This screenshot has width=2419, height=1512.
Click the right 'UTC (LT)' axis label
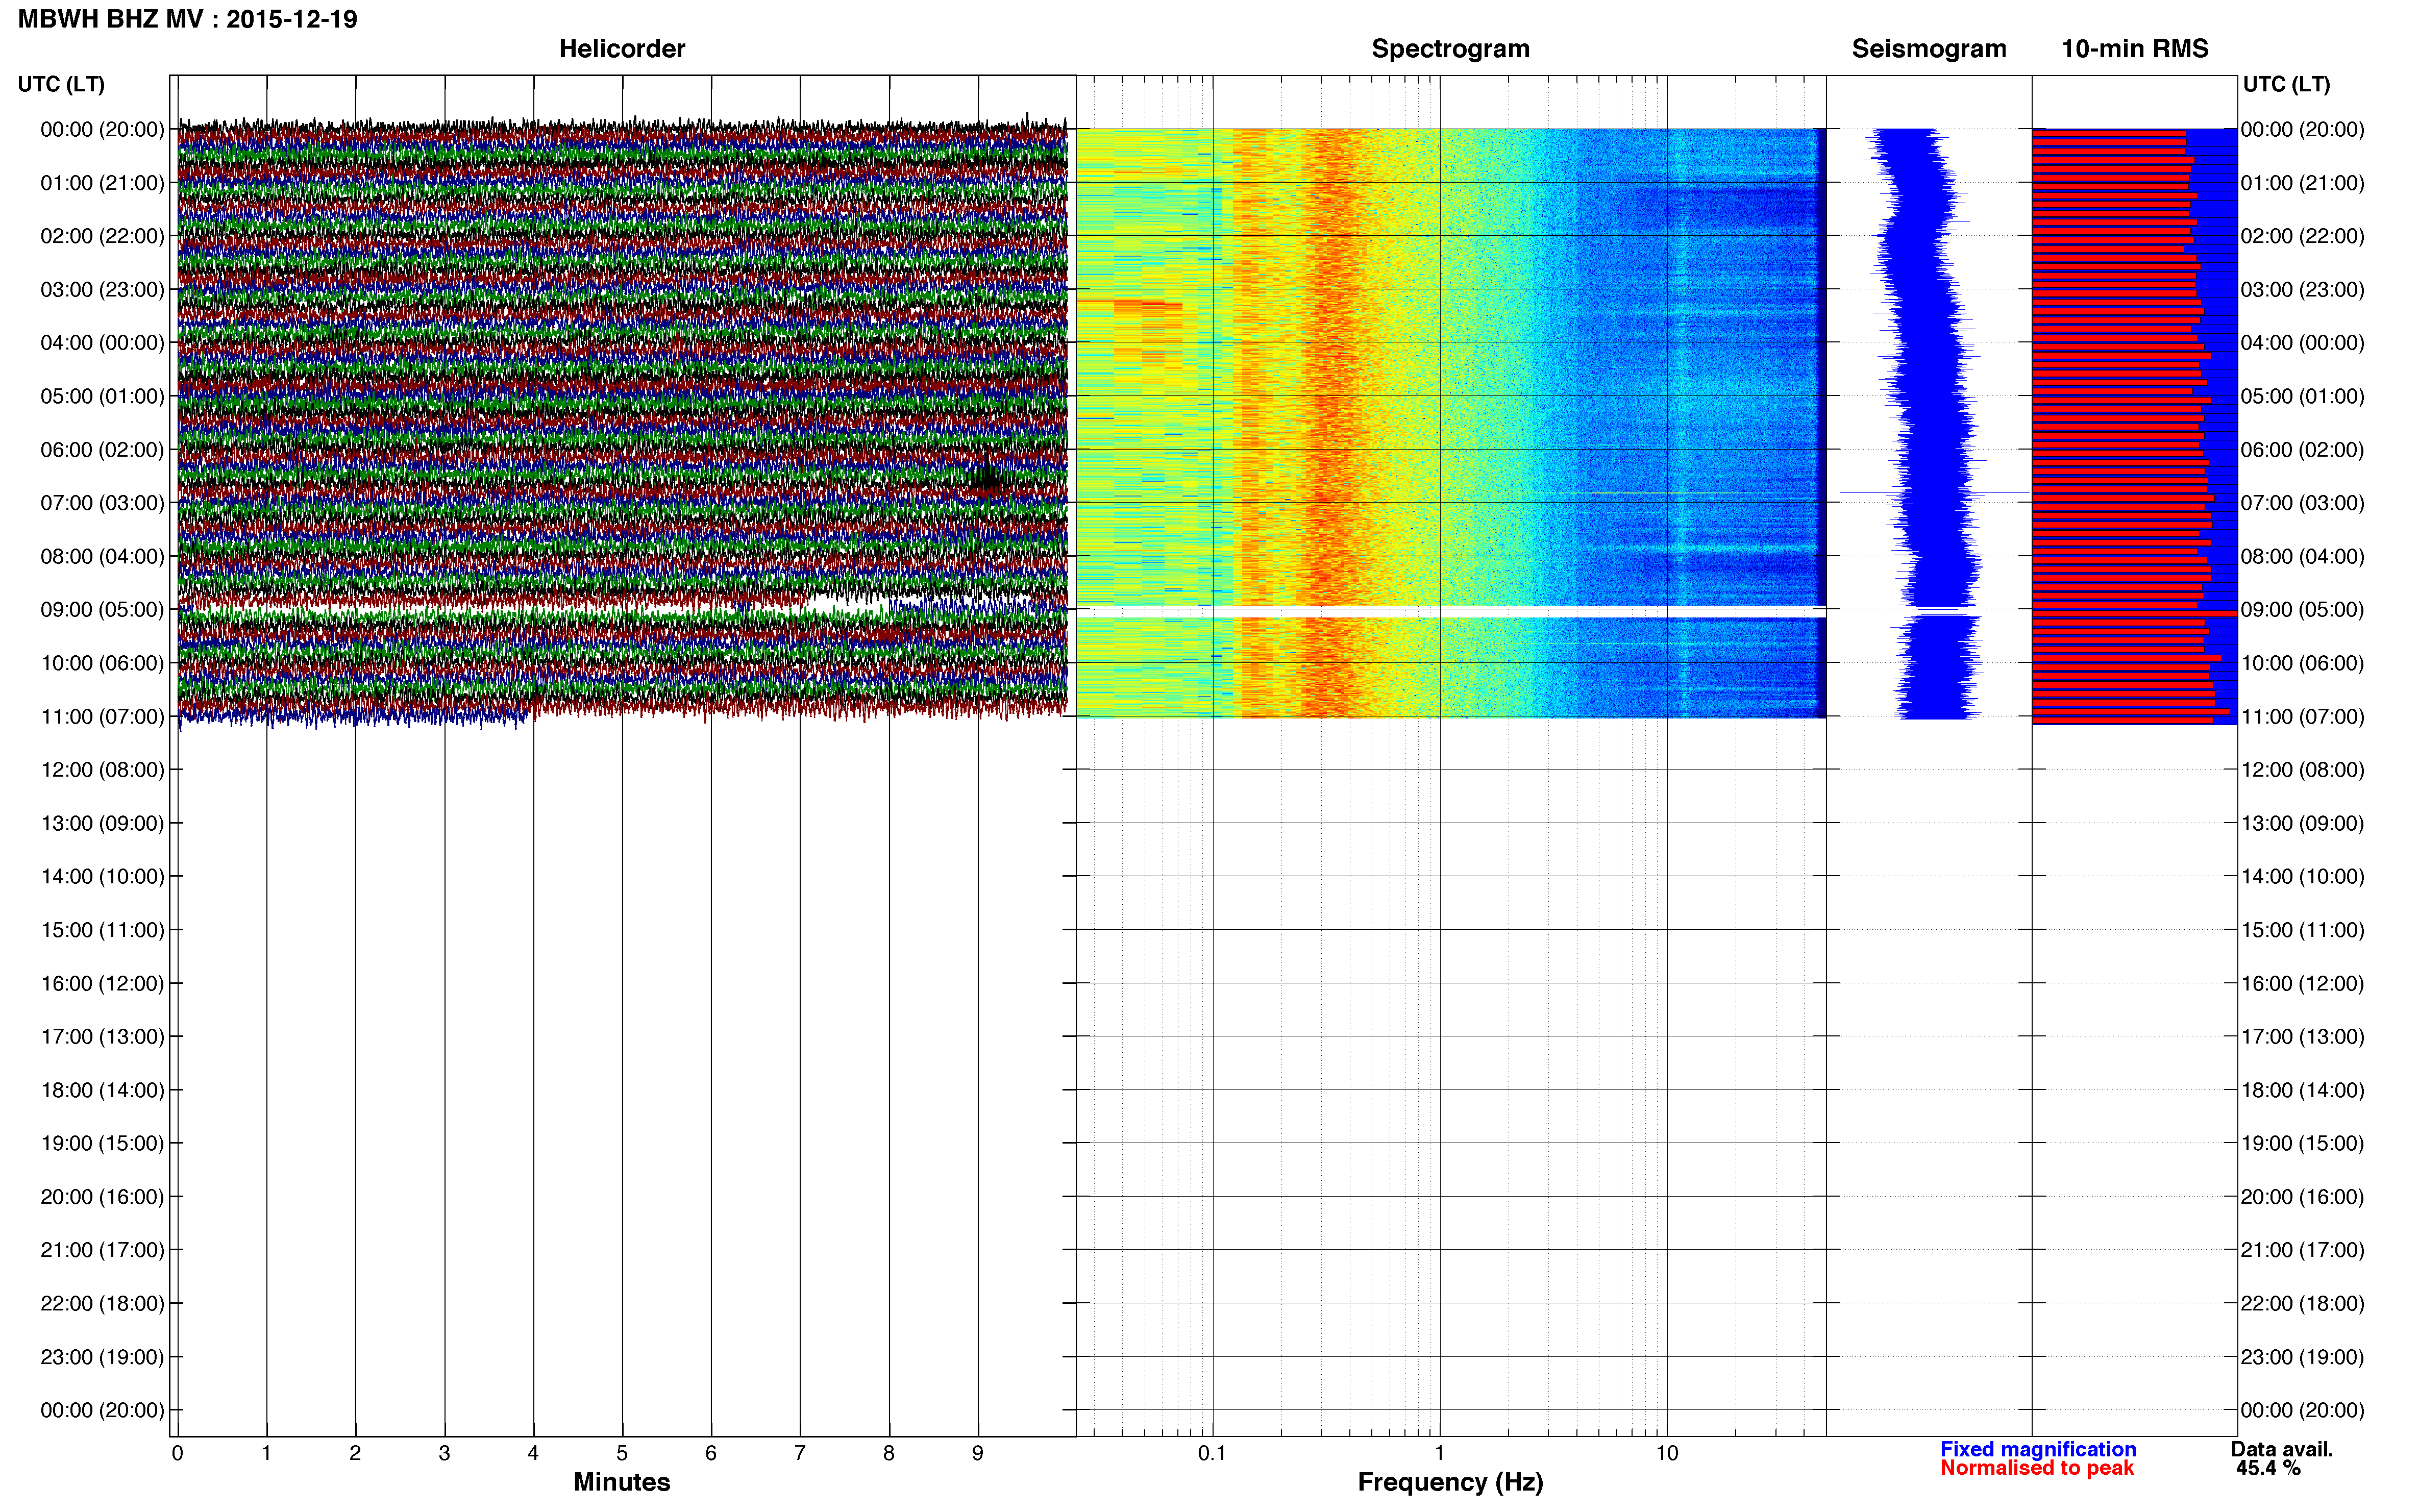[2286, 84]
